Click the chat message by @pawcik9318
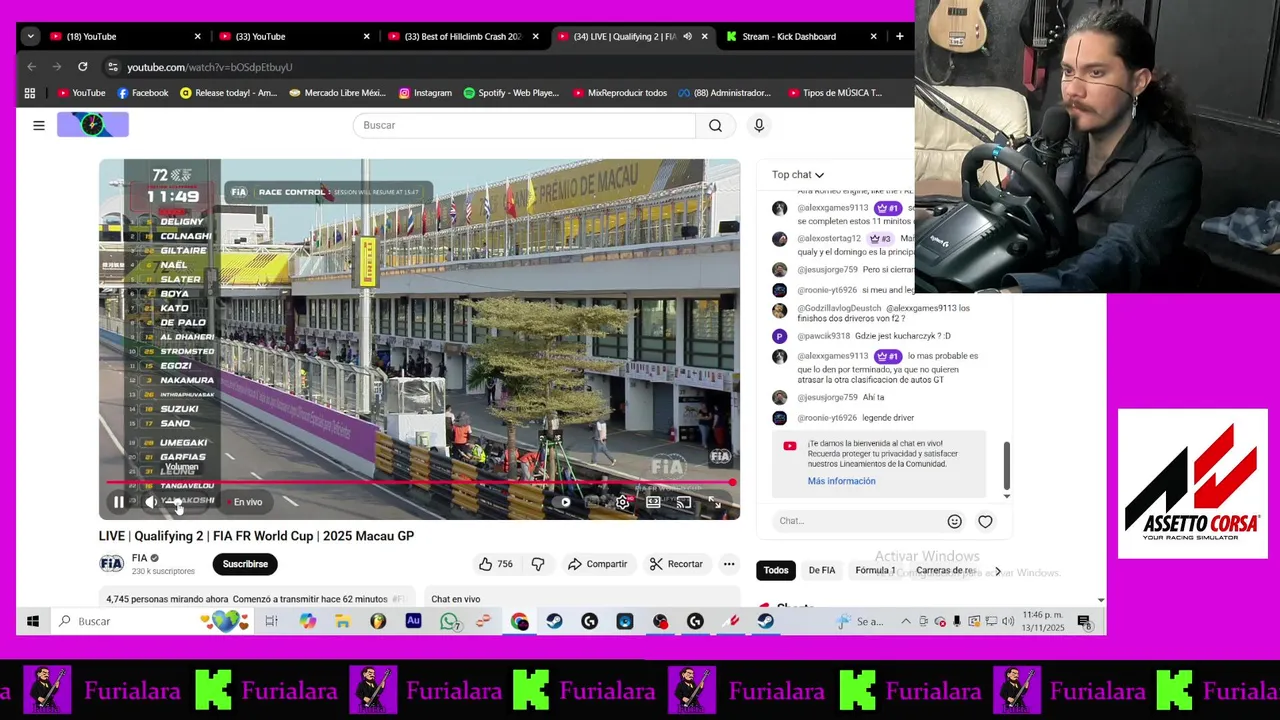Viewport: 1280px width, 720px height. point(874,336)
